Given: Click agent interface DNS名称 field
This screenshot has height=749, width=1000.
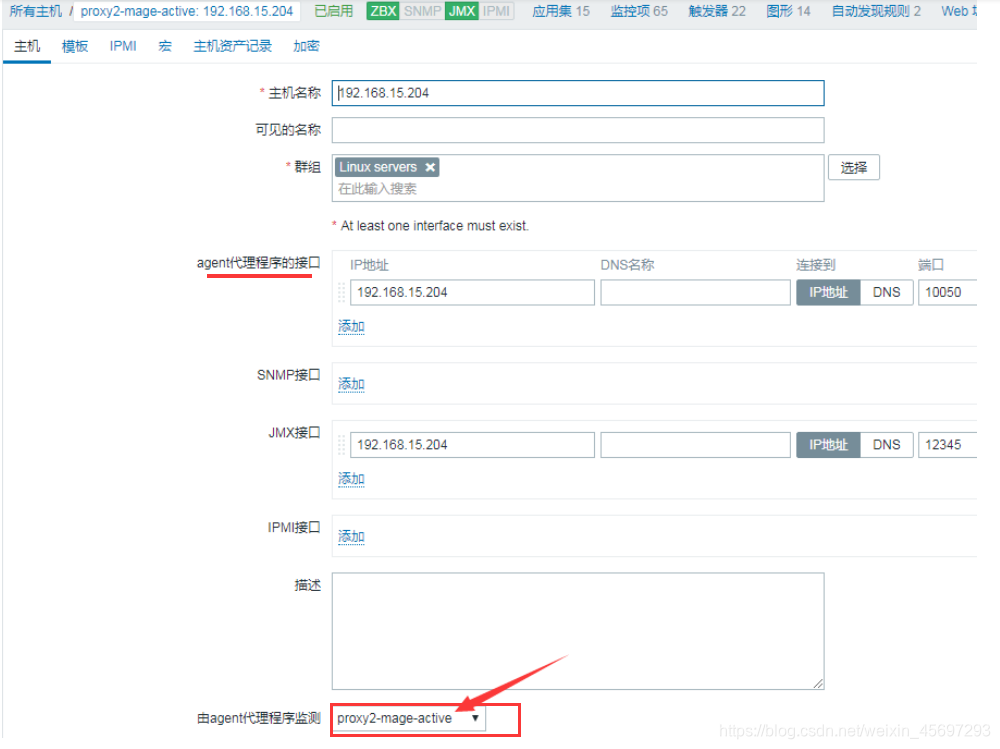Looking at the screenshot, I should pyautogui.click(x=695, y=292).
